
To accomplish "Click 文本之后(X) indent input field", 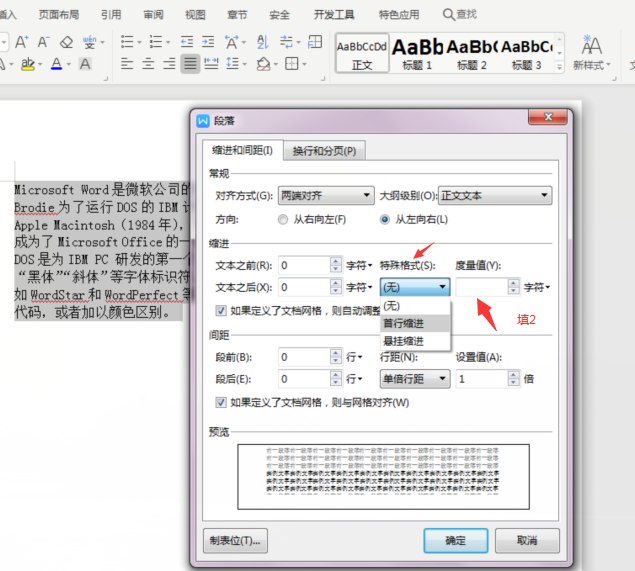I will click(304, 287).
